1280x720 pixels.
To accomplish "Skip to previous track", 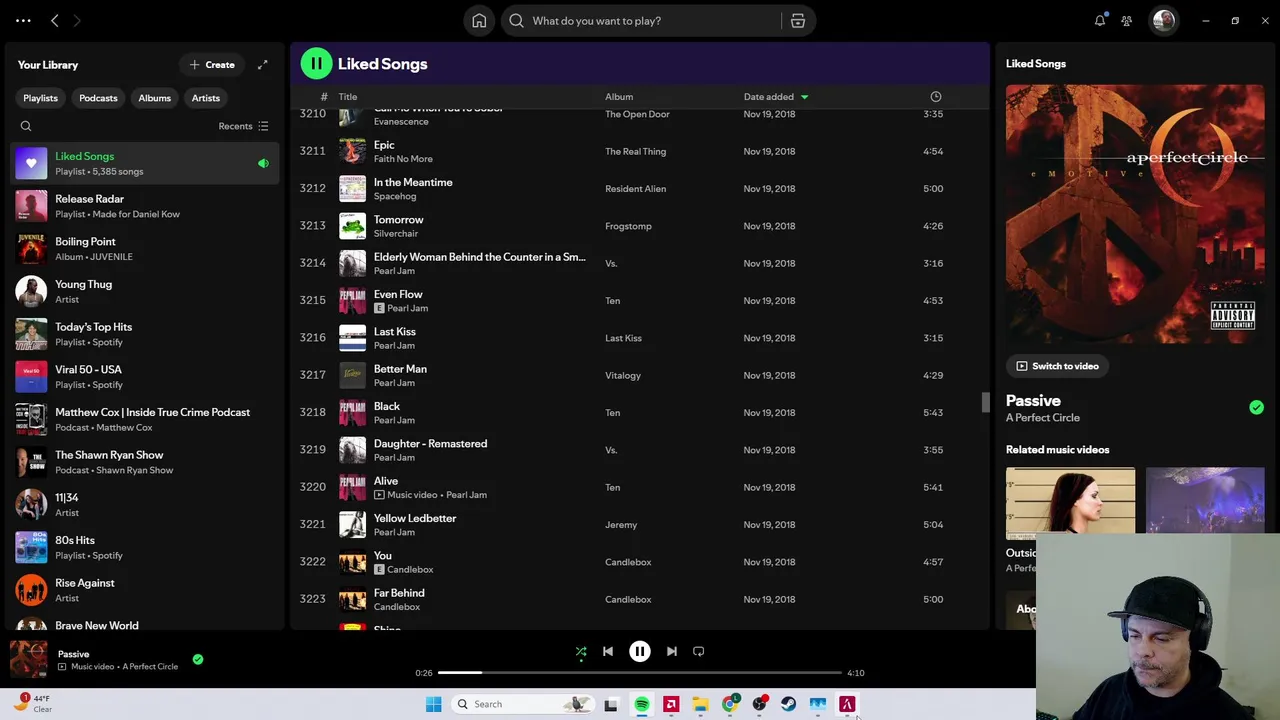I will tap(608, 652).
